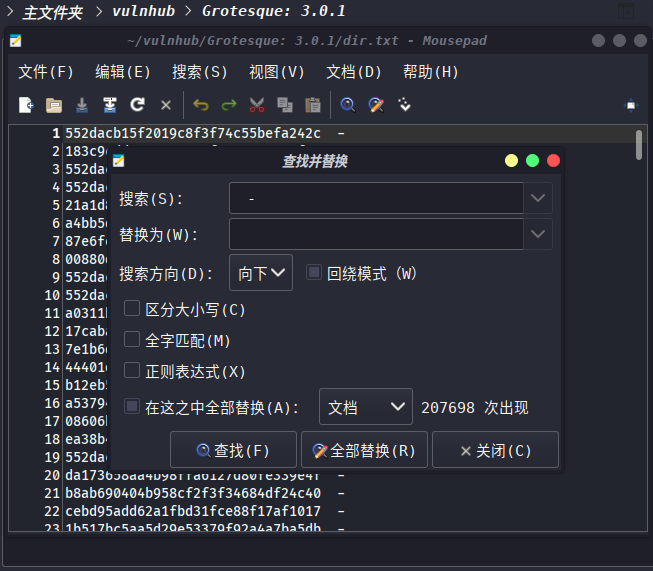Click the 207698 次出现 occurrence count

(x=474, y=407)
